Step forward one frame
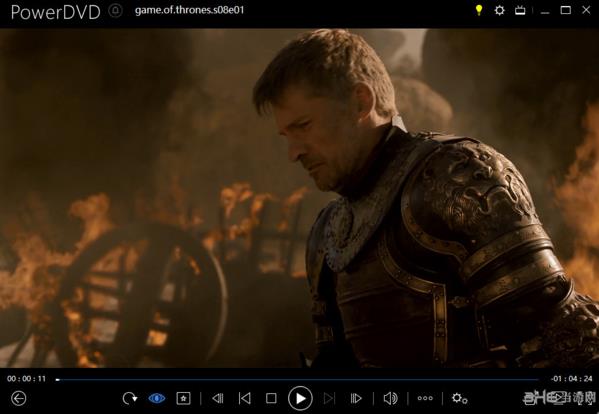This screenshot has width=599, height=414. point(356,398)
